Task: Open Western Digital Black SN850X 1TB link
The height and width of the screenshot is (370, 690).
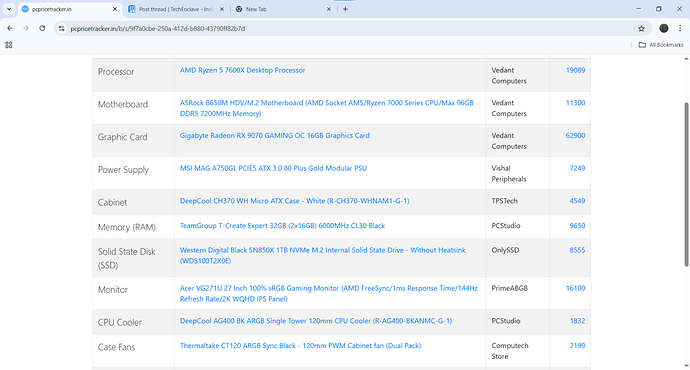Action: [x=323, y=255]
